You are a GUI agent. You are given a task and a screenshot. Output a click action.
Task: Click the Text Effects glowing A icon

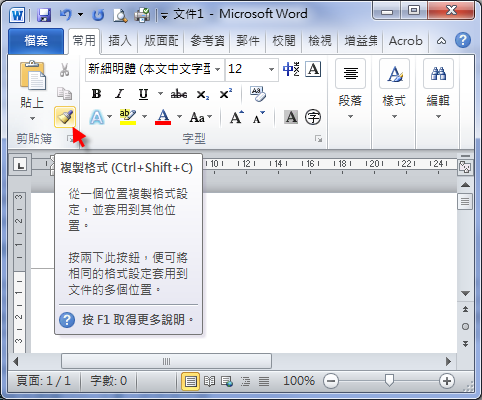97,117
